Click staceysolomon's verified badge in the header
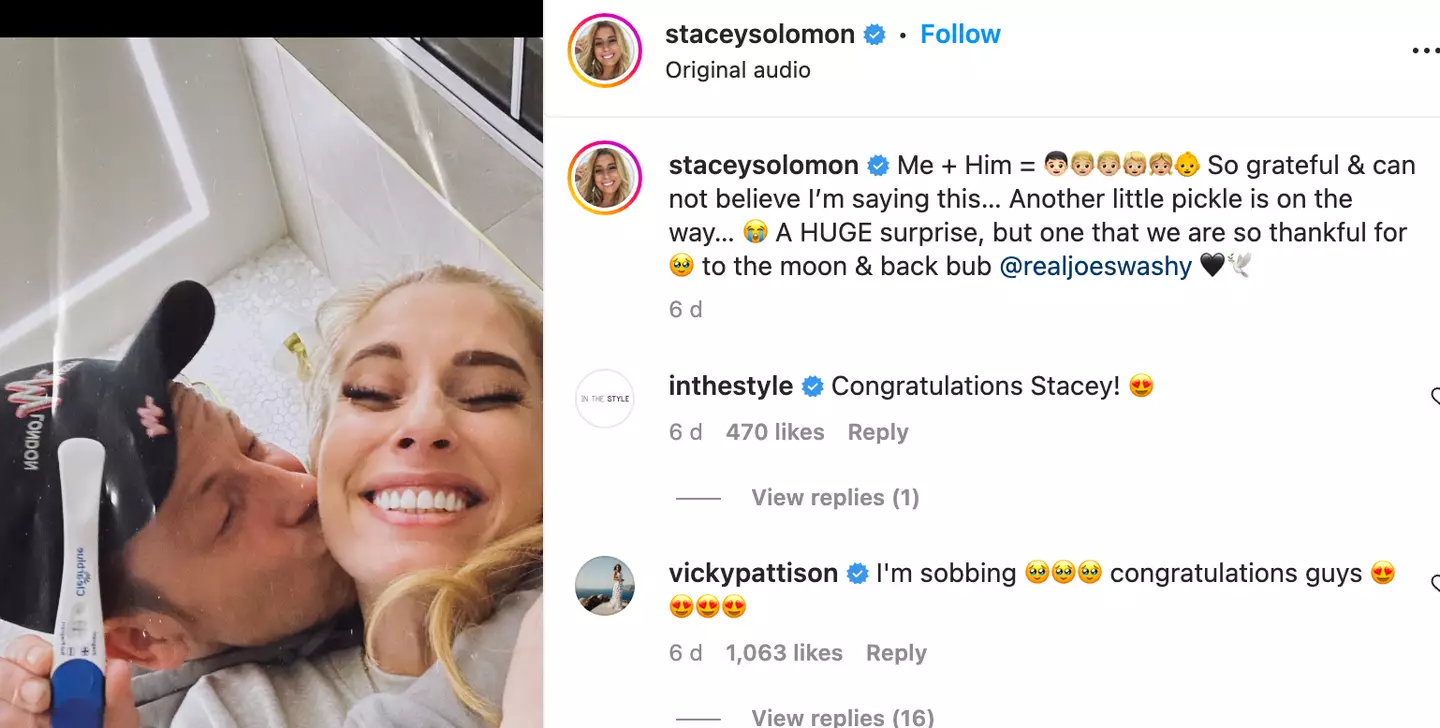 (x=874, y=33)
